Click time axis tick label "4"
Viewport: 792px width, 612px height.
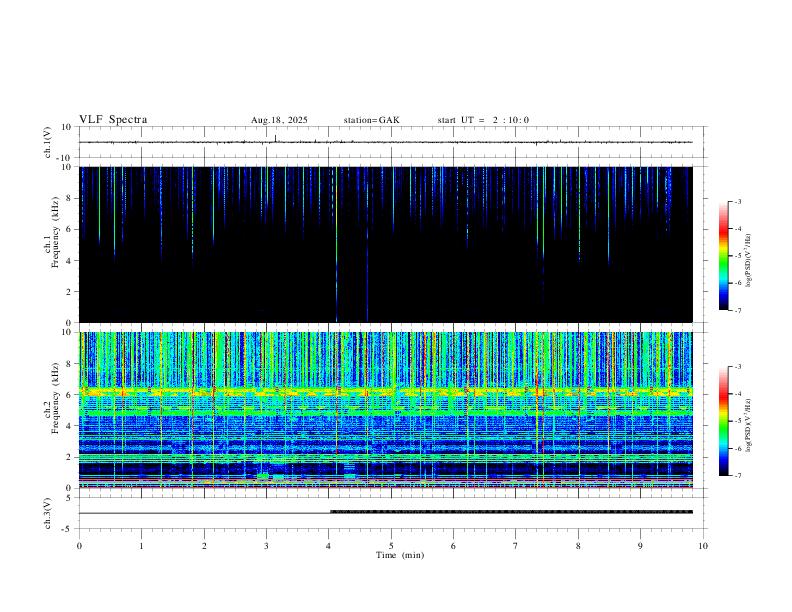click(329, 546)
